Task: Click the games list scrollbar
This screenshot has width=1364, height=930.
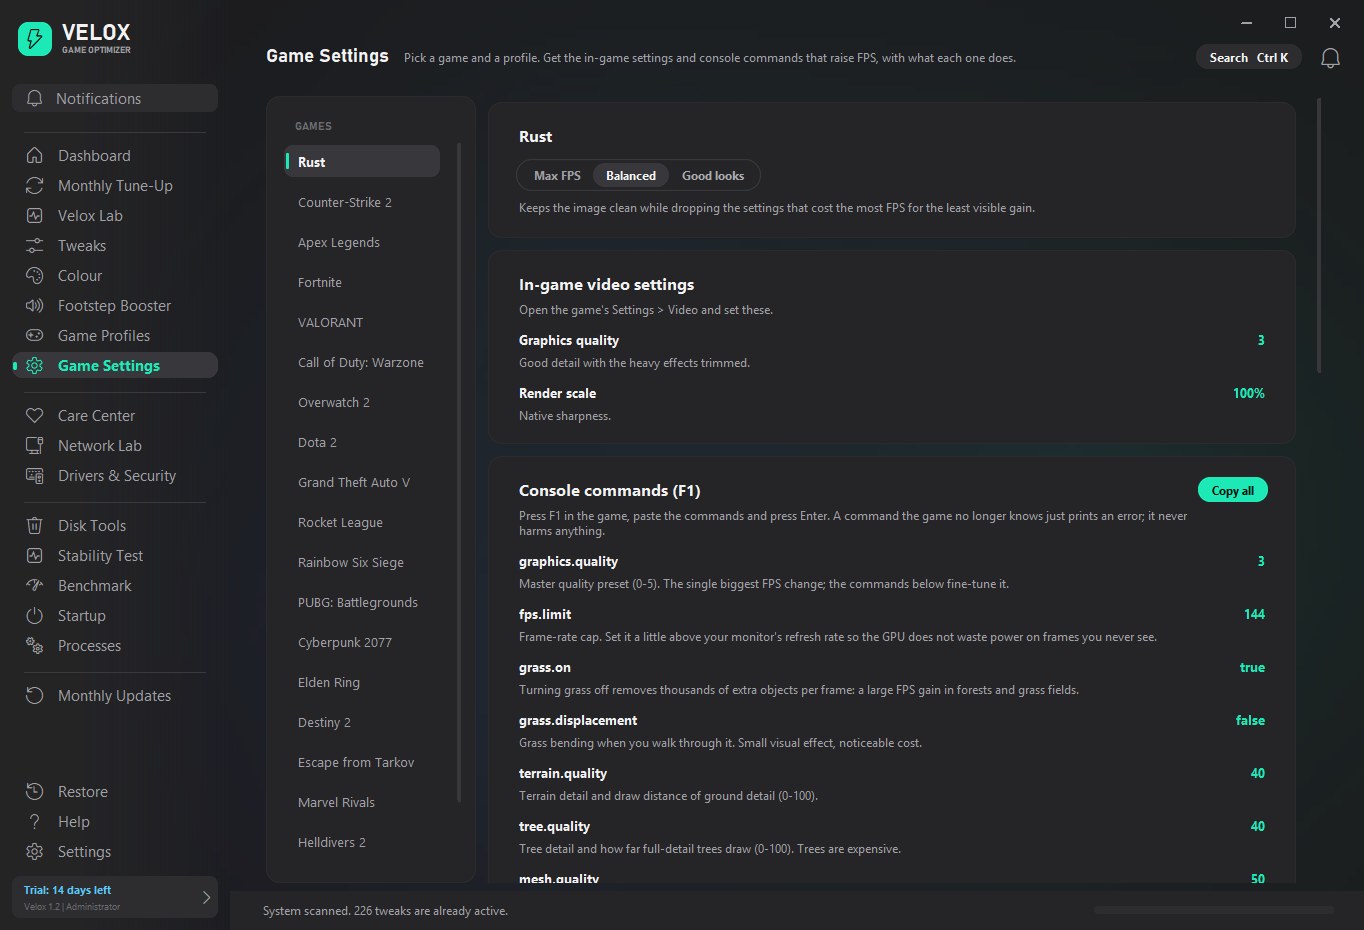Action: [459, 472]
